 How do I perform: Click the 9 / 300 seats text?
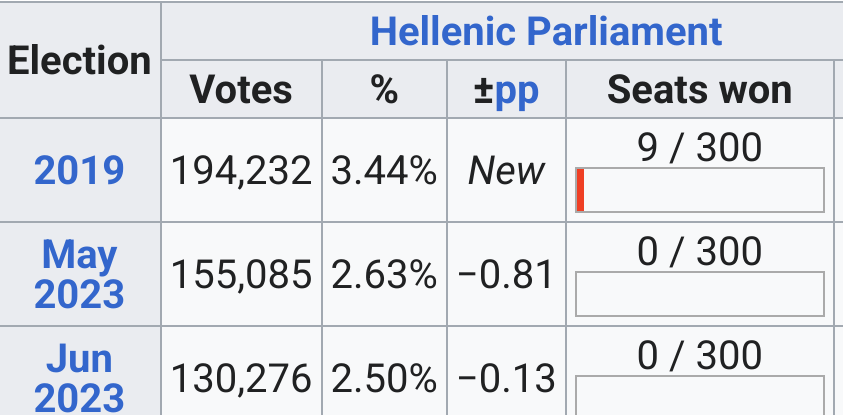point(699,147)
